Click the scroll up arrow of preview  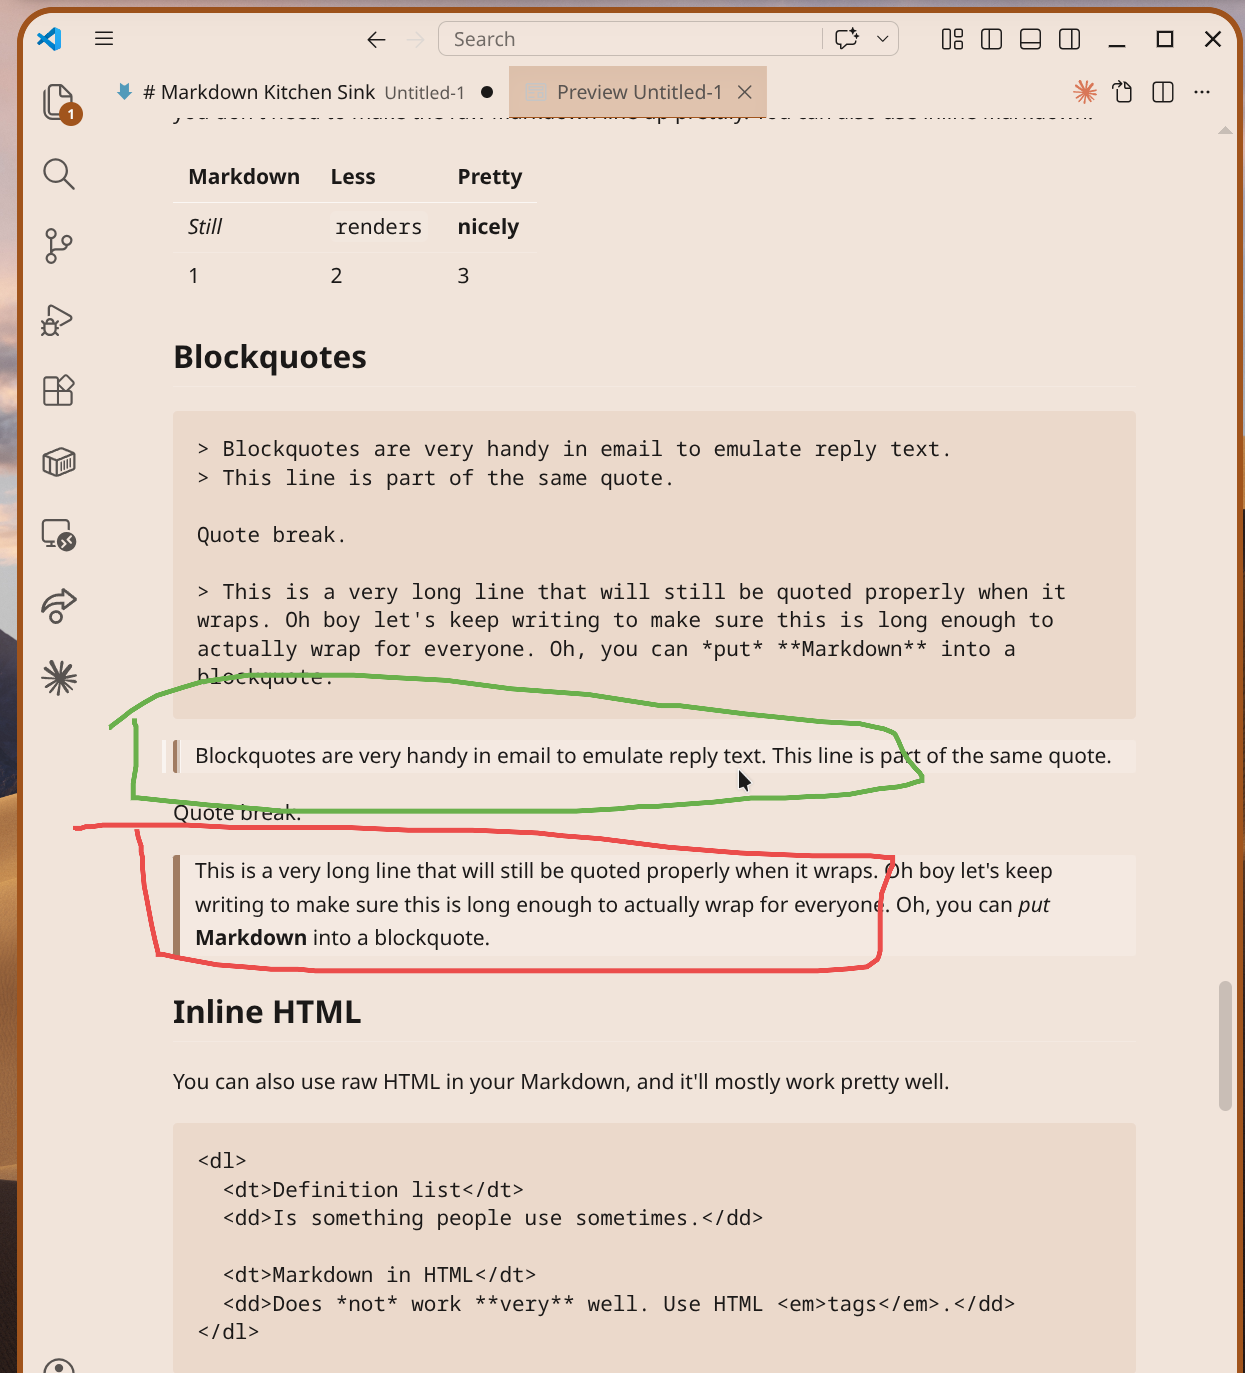tap(1225, 130)
